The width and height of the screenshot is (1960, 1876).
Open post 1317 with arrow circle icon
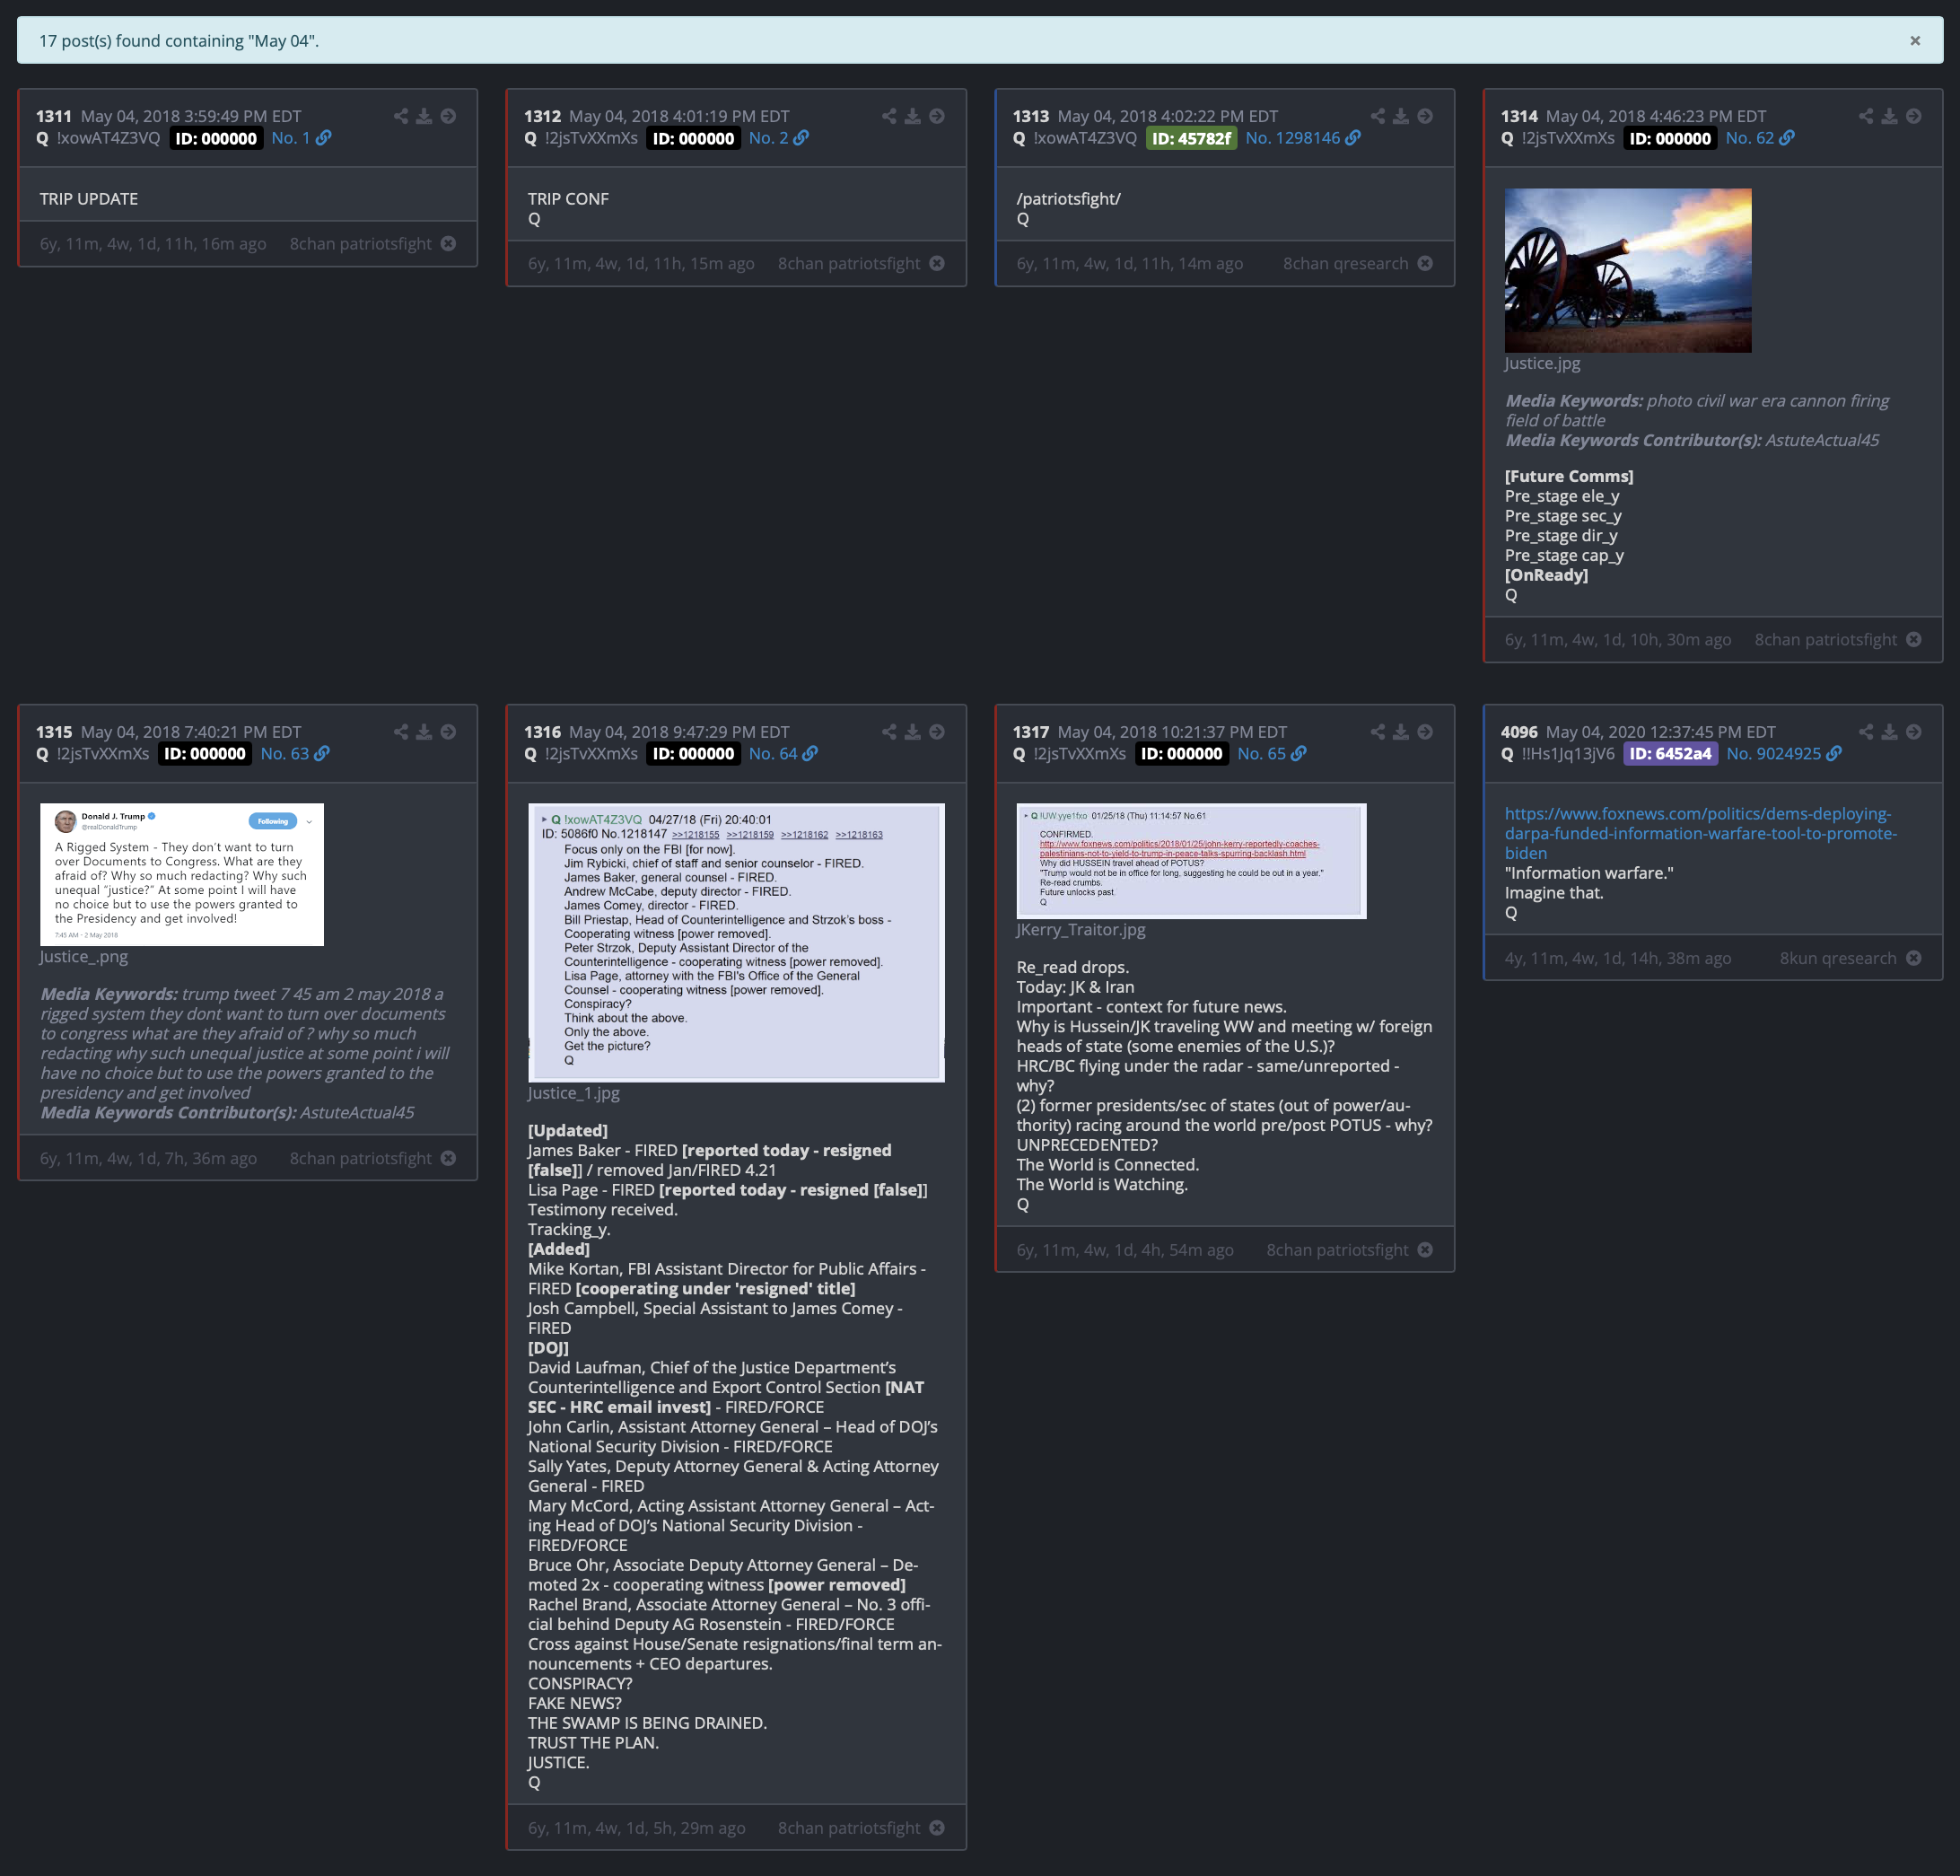point(1425,732)
